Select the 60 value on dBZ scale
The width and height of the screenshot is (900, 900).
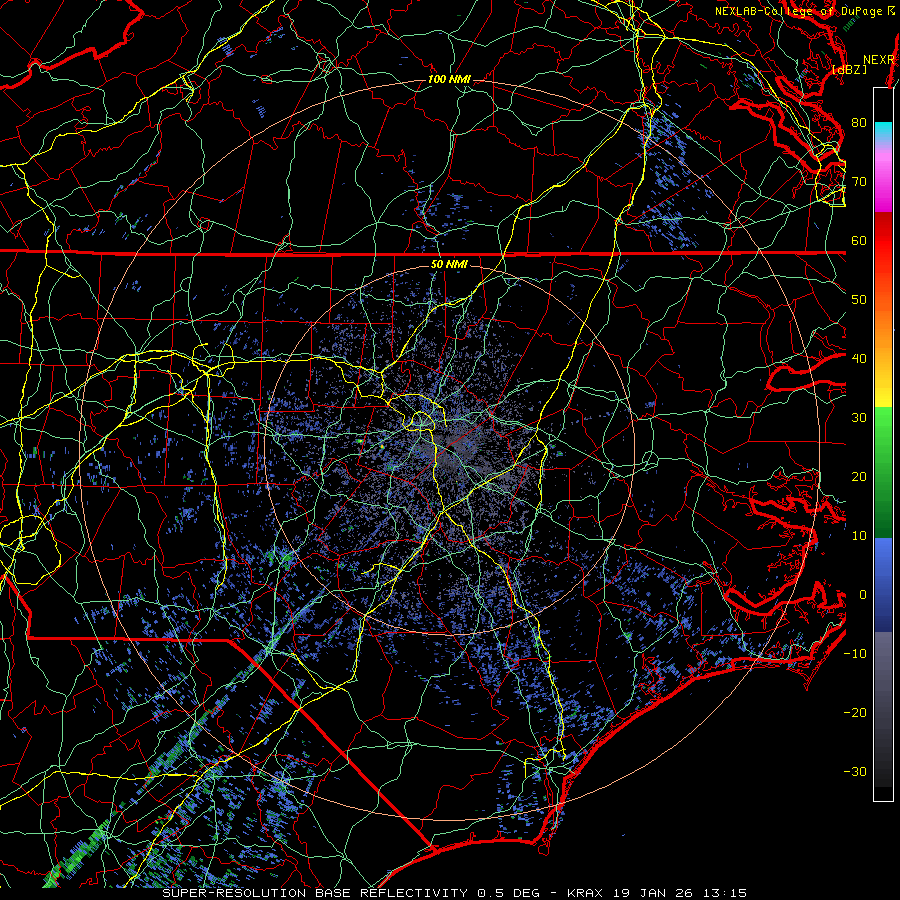pyautogui.click(x=859, y=240)
